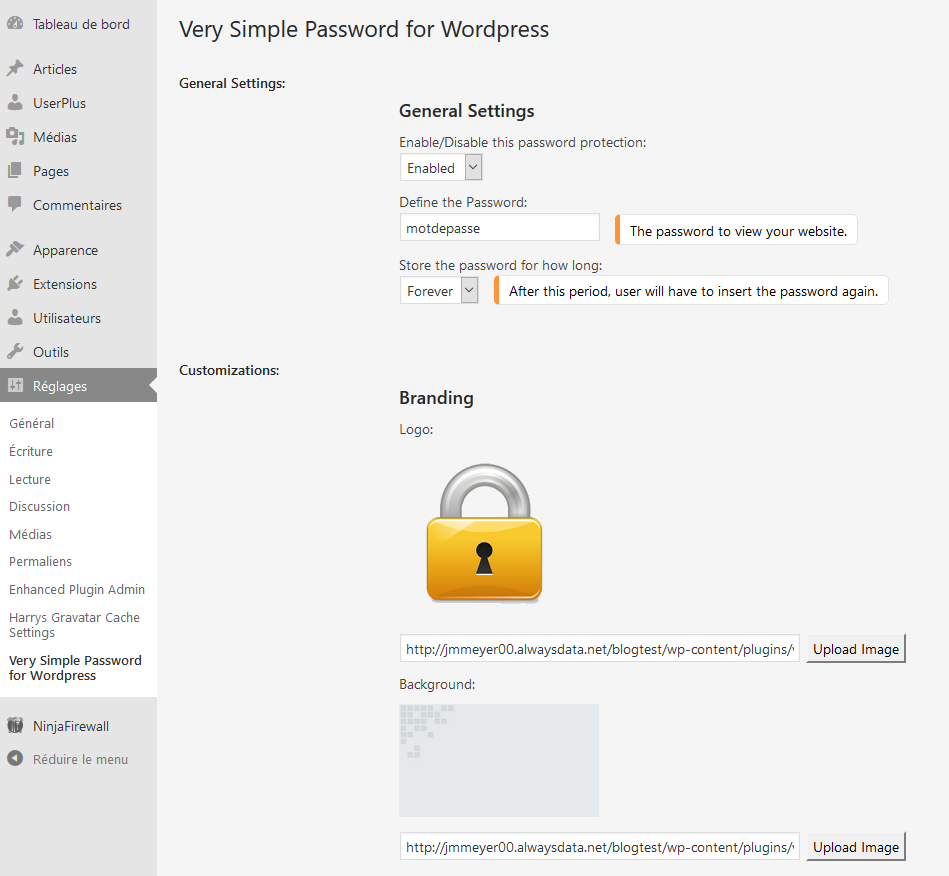
Task: Click the Tableau de bord dashboard icon
Action: coord(15,24)
